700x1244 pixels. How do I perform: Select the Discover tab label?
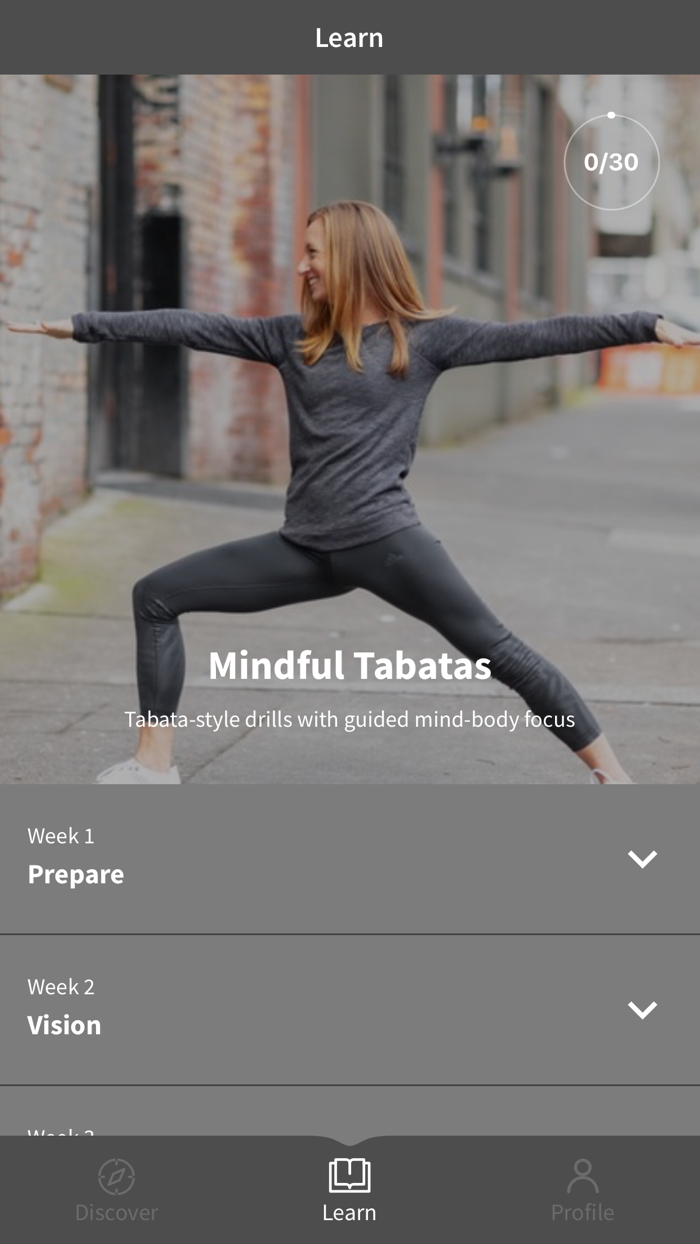[117, 1212]
